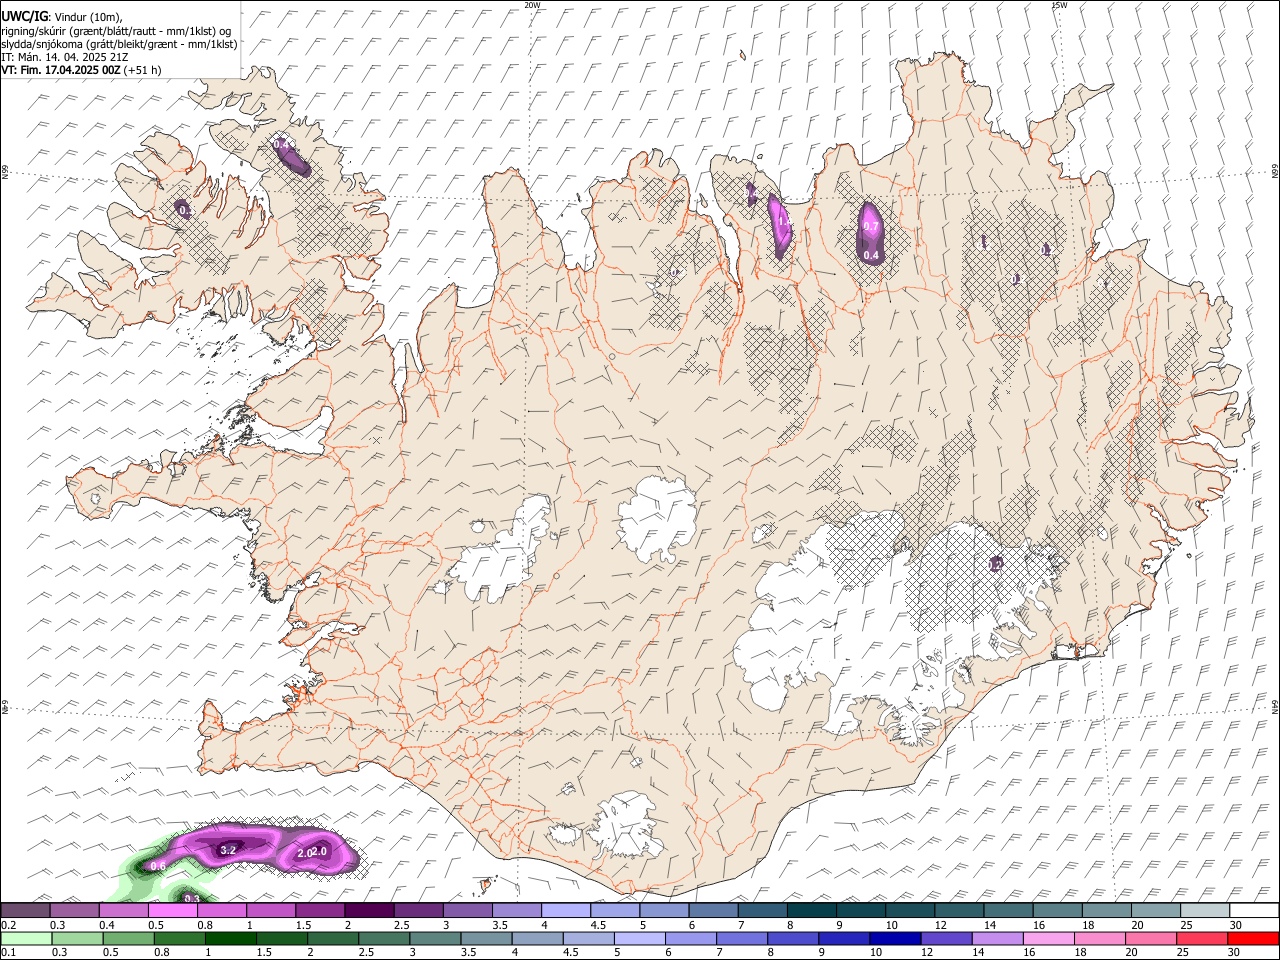Pick the dark purple 2 swatch, top legend row

click(x=369, y=911)
